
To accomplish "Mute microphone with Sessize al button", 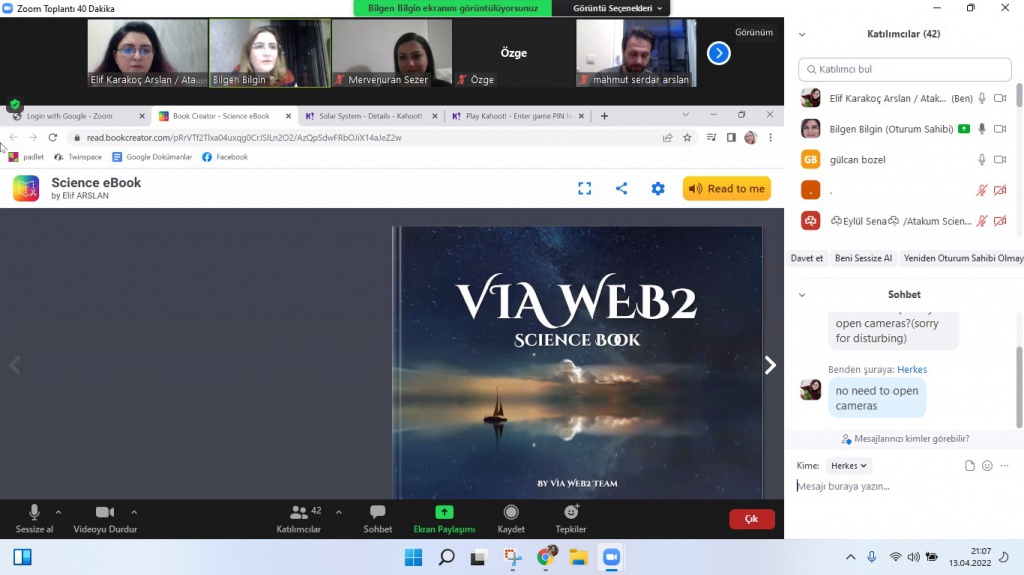I will (x=34, y=519).
